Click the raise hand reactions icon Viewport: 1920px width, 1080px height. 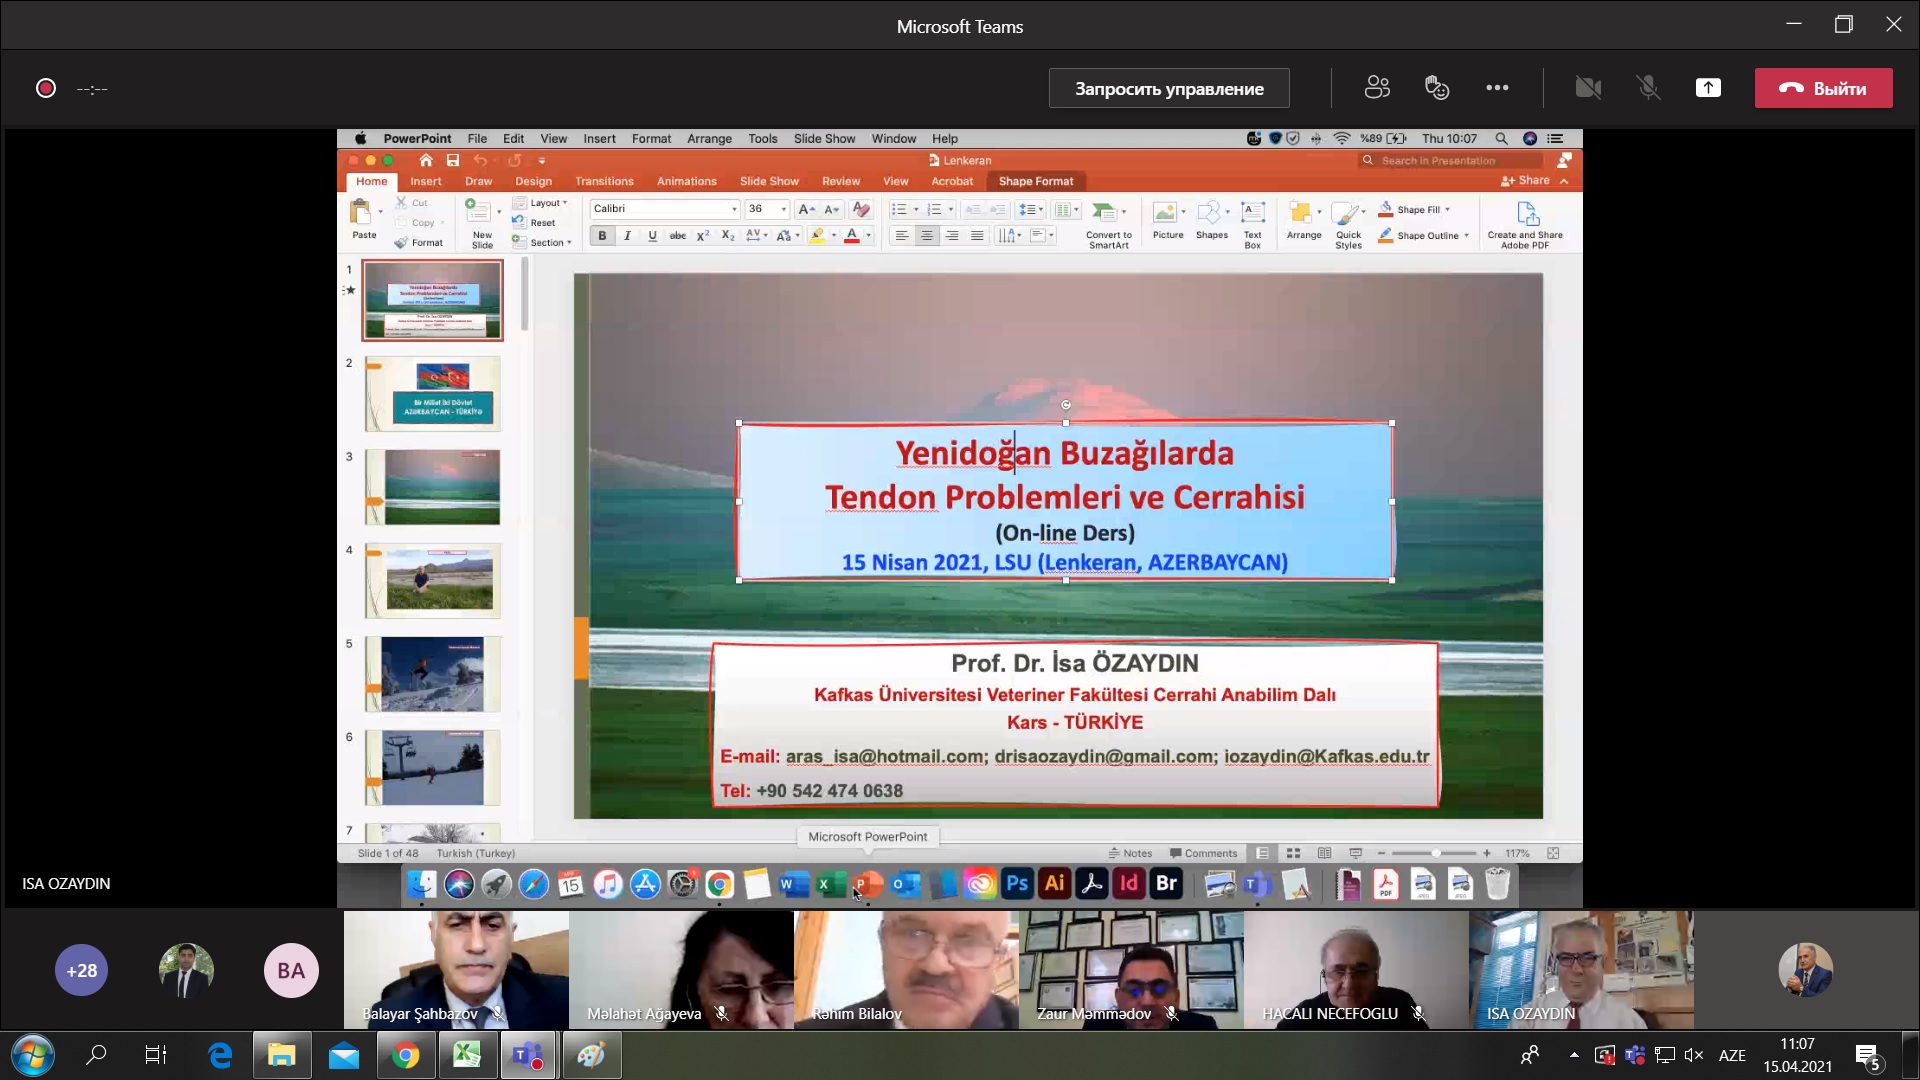pyautogui.click(x=1437, y=88)
